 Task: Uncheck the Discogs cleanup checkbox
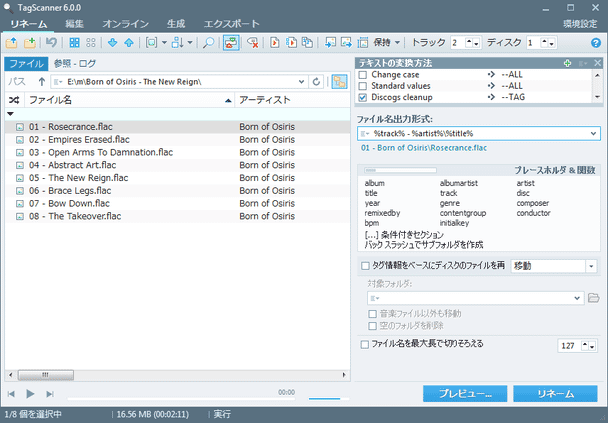[363, 97]
